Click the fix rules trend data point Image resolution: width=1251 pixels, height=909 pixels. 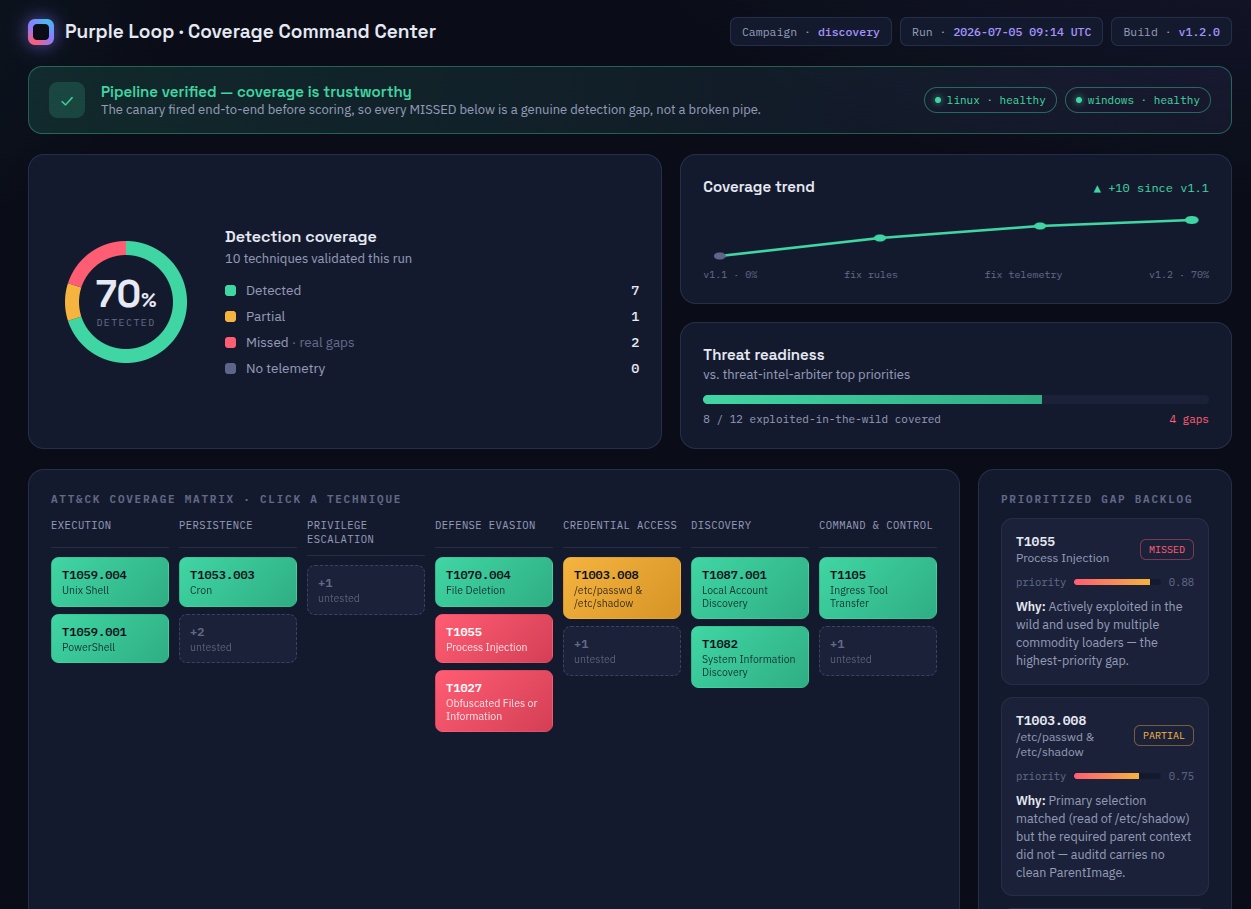pyautogui.click(x=880, y=238)
